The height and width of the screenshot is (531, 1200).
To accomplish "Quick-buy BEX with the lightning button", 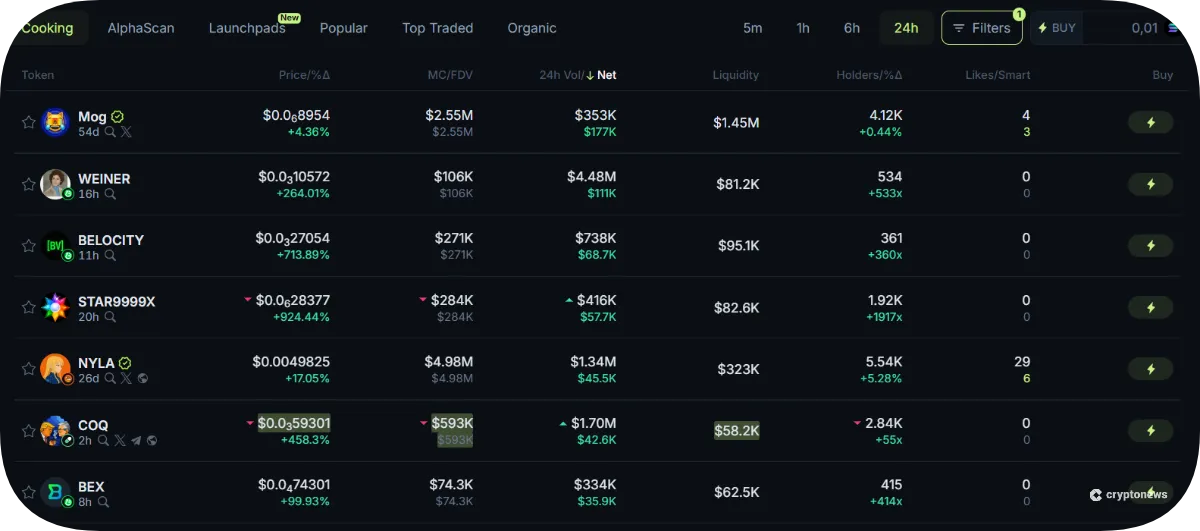I will pyautogui.click(x=1150, y=492).
